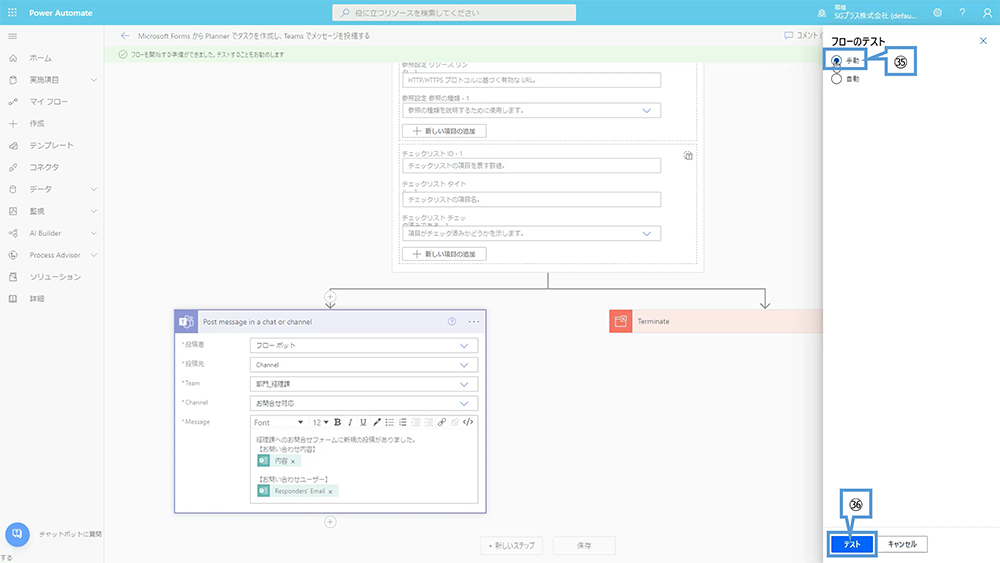Click the plus icon below Post message card

[x=330, y=522]
